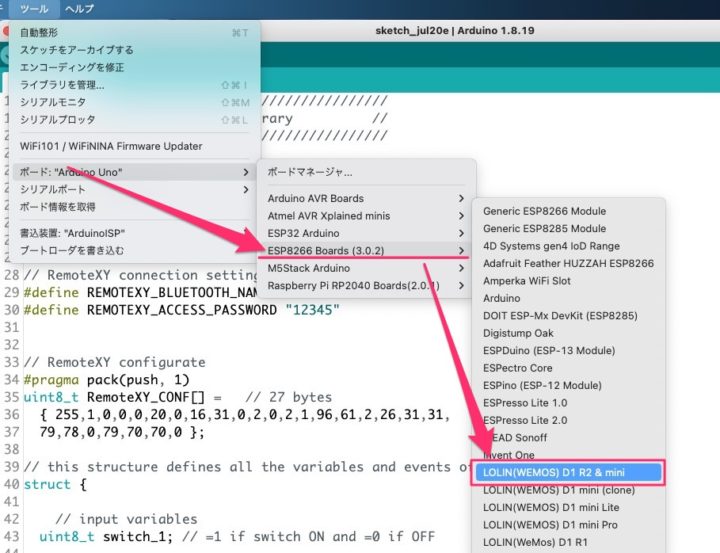Choose スケッチをアーカイブする menu entry
720x553 pixels.
(x=76, y=50)
